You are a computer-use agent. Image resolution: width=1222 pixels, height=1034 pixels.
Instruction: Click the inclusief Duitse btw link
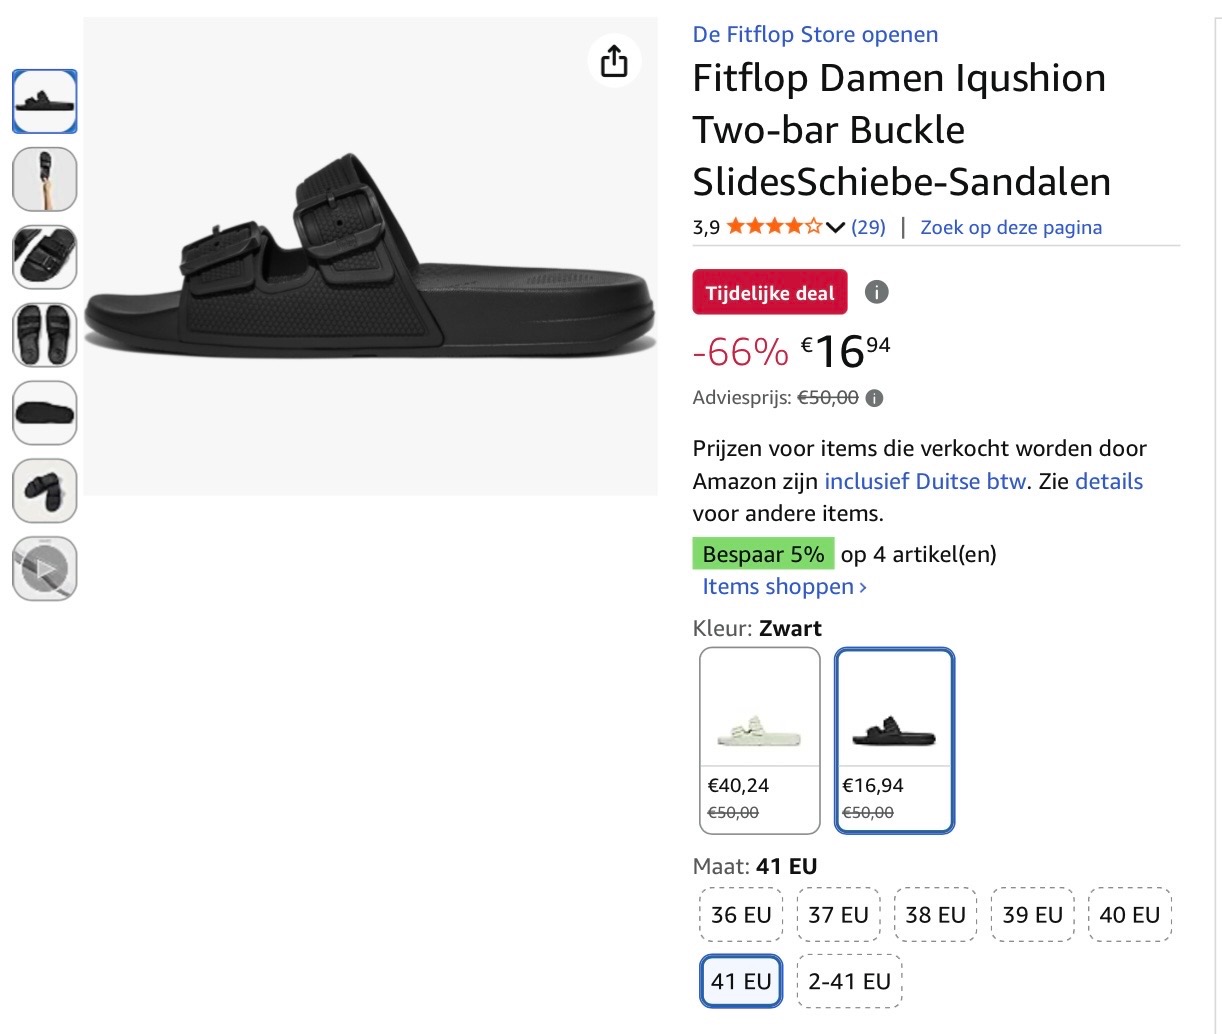pyautogui.click(x=925, y=481)
